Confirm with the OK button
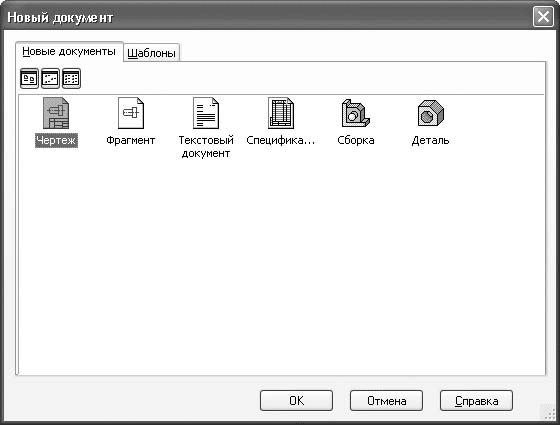The height and width of the screenshot is (425, 560). point(296,401)
